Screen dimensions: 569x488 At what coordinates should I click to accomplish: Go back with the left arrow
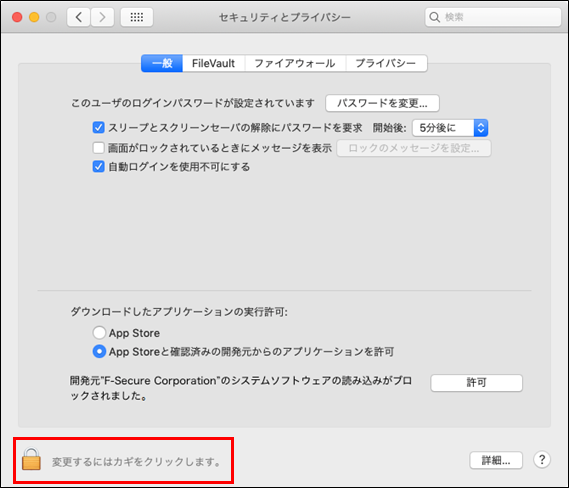78,17
